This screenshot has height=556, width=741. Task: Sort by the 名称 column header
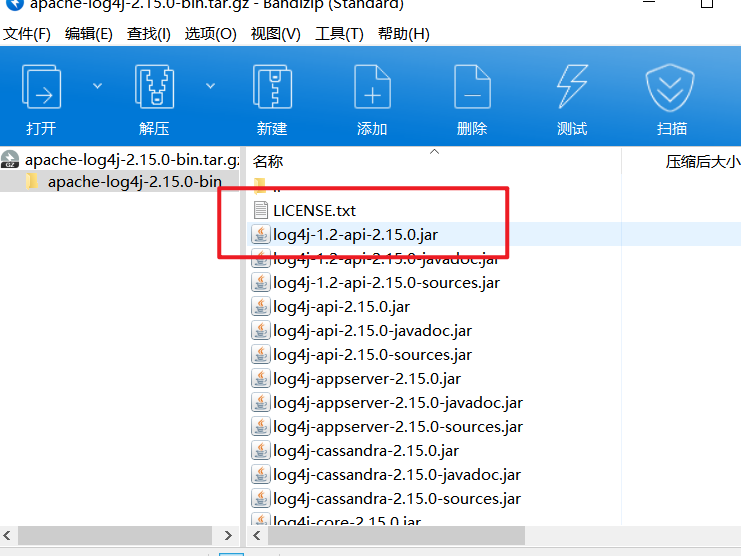(267, 162)
